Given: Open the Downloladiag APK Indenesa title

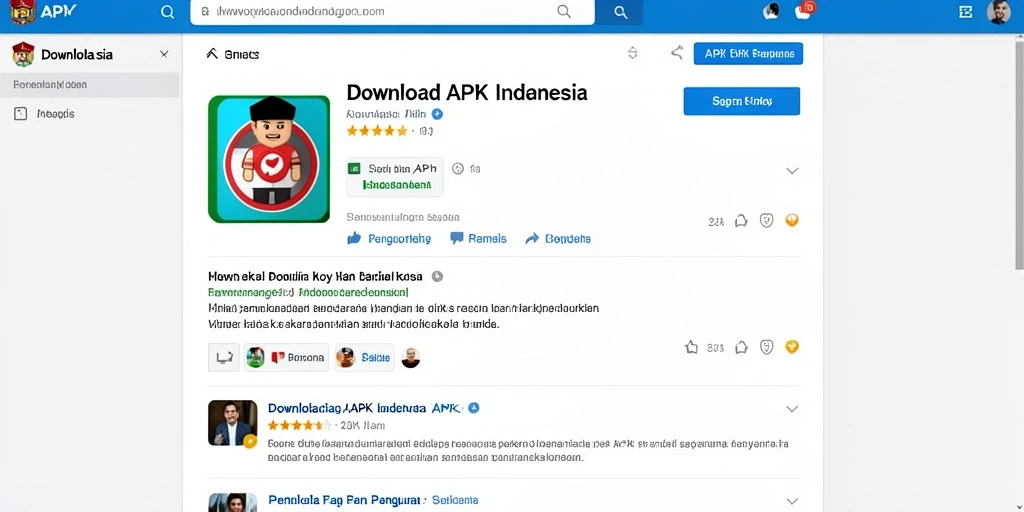Looking at the screenshot, I should pos(365,408).
